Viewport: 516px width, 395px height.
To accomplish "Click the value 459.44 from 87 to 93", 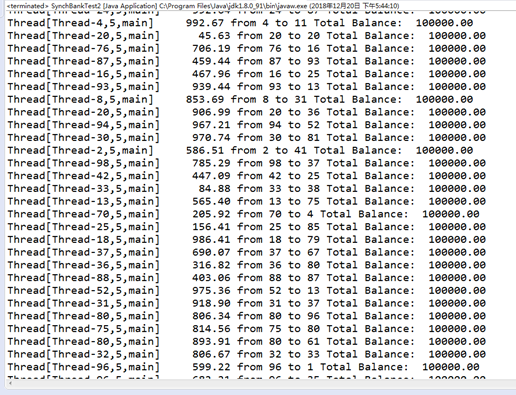I will (x=211, y=61).
